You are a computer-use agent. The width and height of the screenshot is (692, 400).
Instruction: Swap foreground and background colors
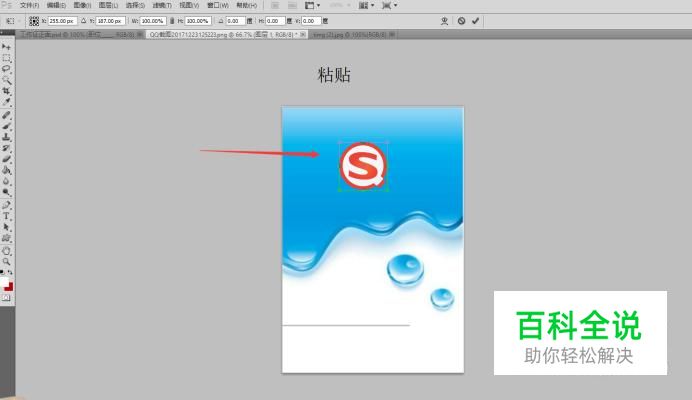(10, 272)
